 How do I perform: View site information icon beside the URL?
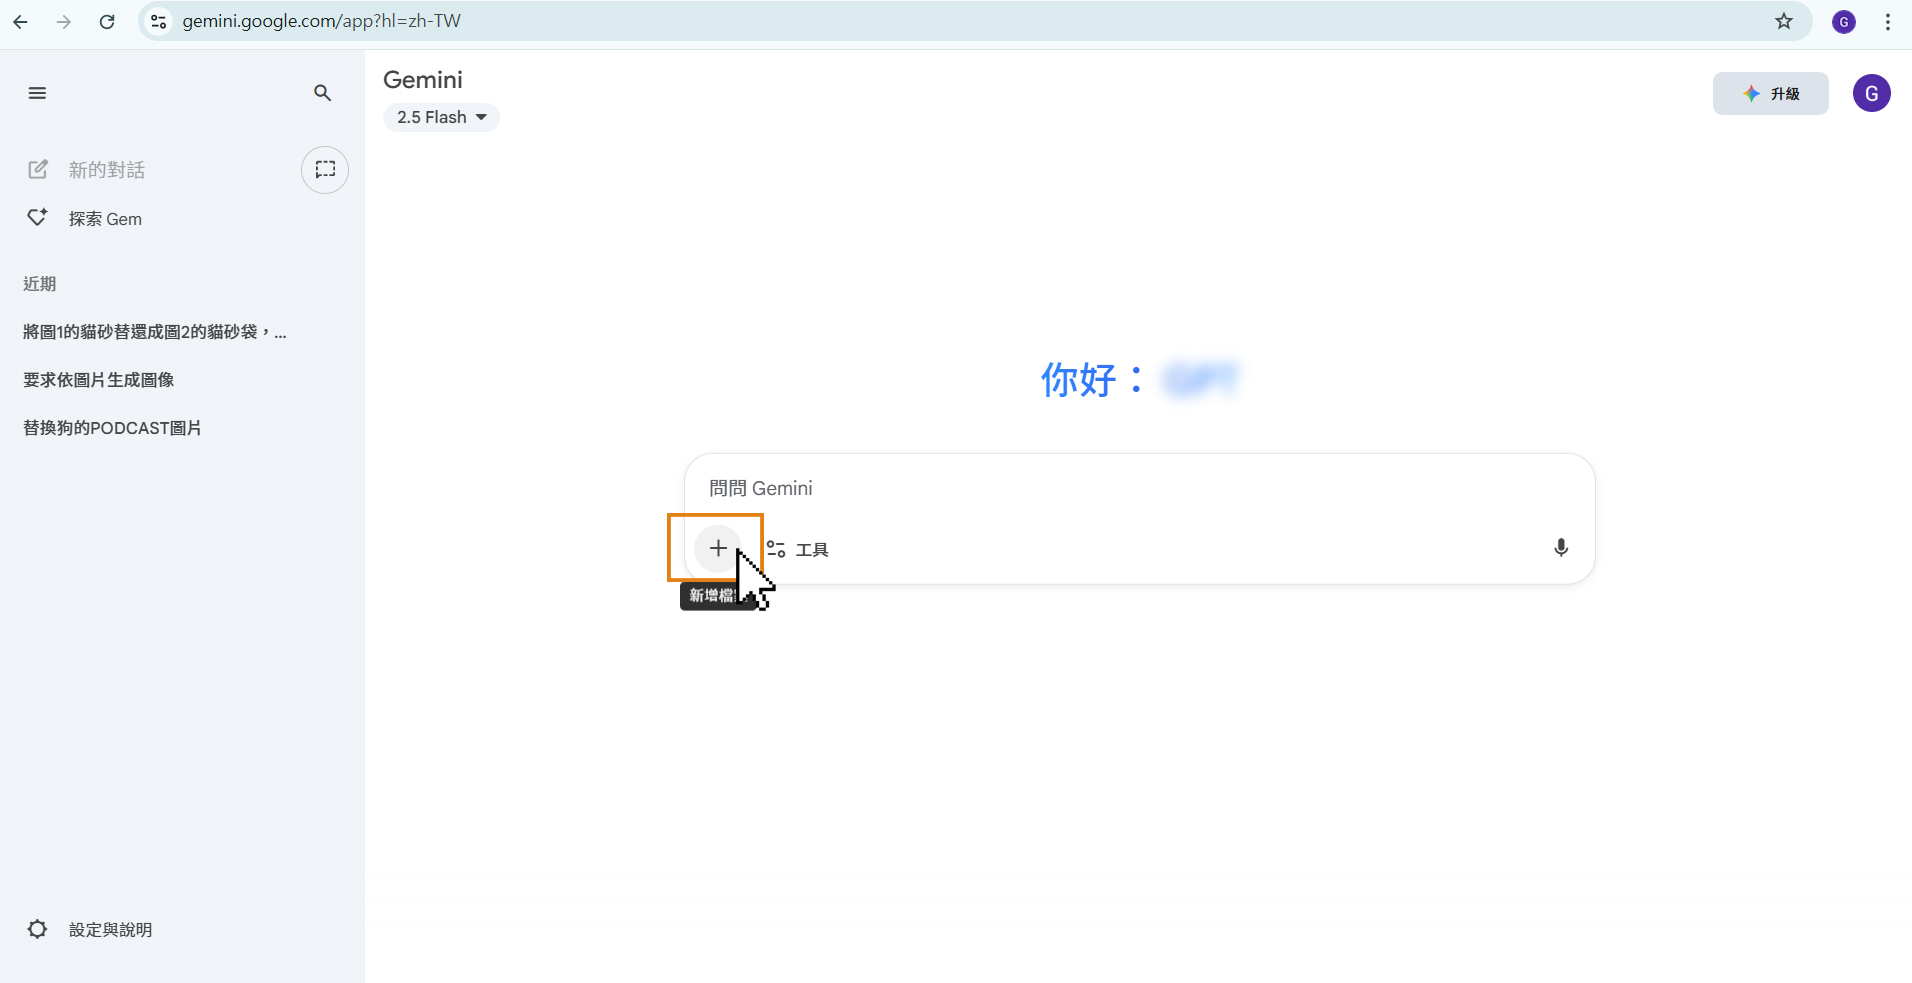coord(158,21)
